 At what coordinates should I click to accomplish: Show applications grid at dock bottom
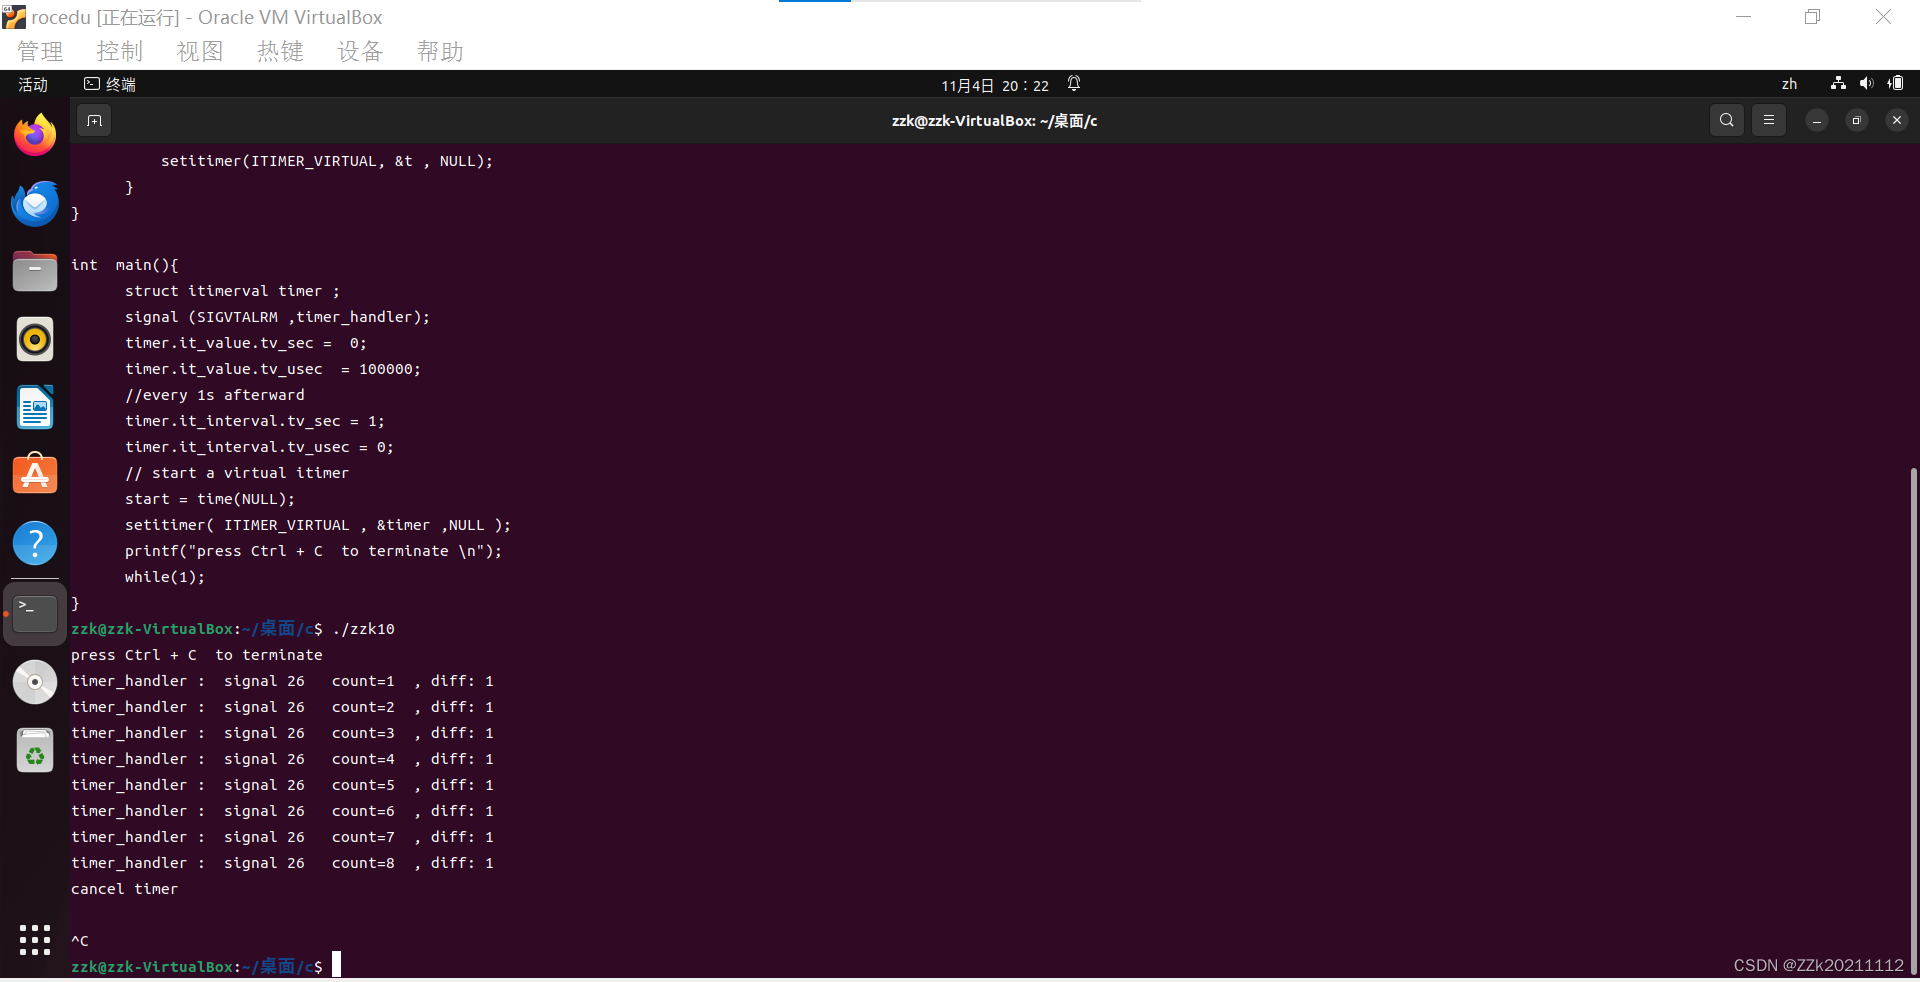click(35, 939)
